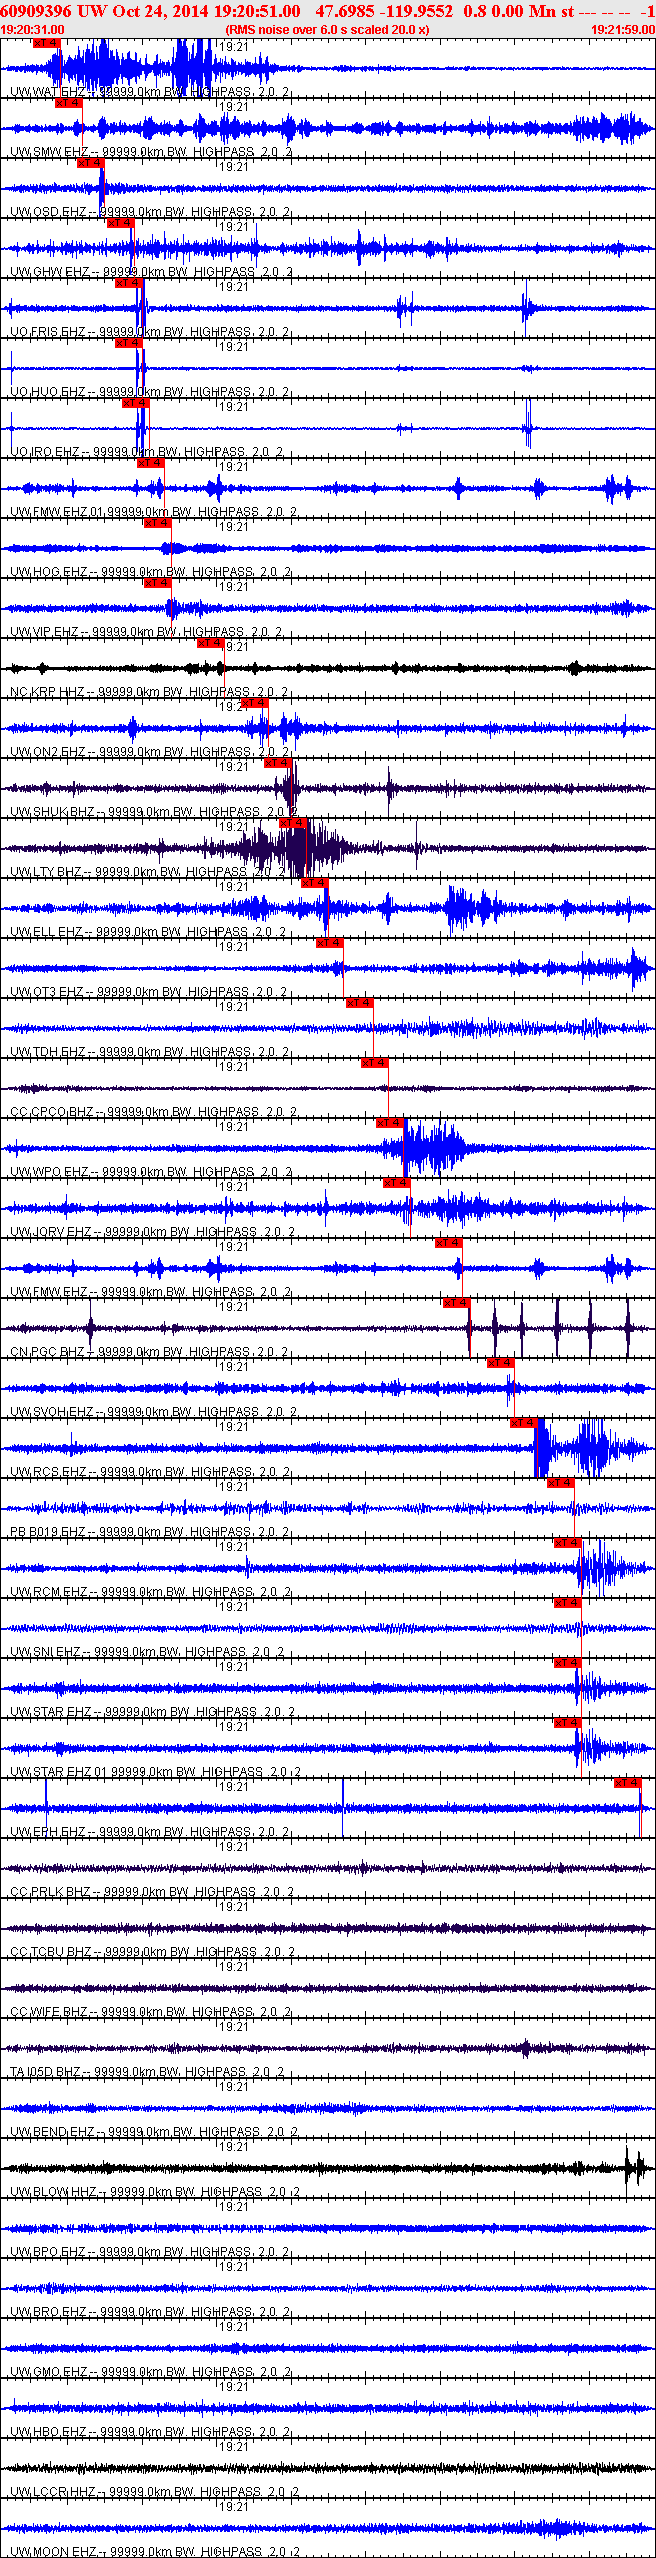Select the start time '19:20:31.00'
Screen dimensions: 656x2558
(x=32, y=30)
